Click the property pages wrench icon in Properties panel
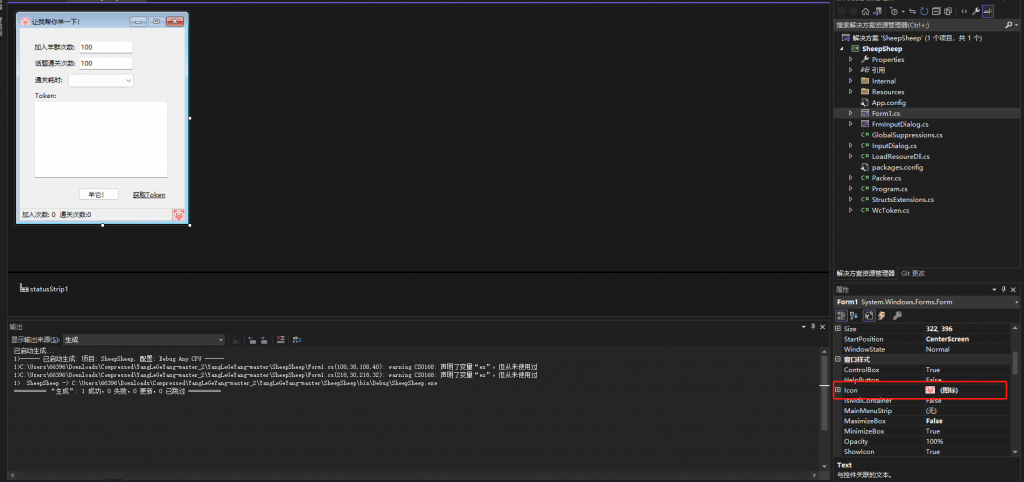This screenshot has height=482, width=1024. pyautogui.click(x=897, y=315)
